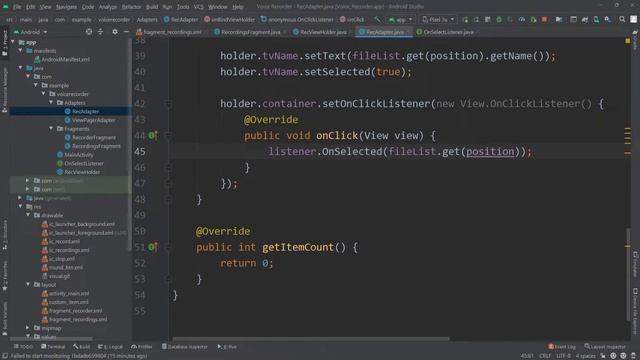Collapse the manifests folder
The width and height of the screenshot is (640, 360).
(x=20, y=51)
